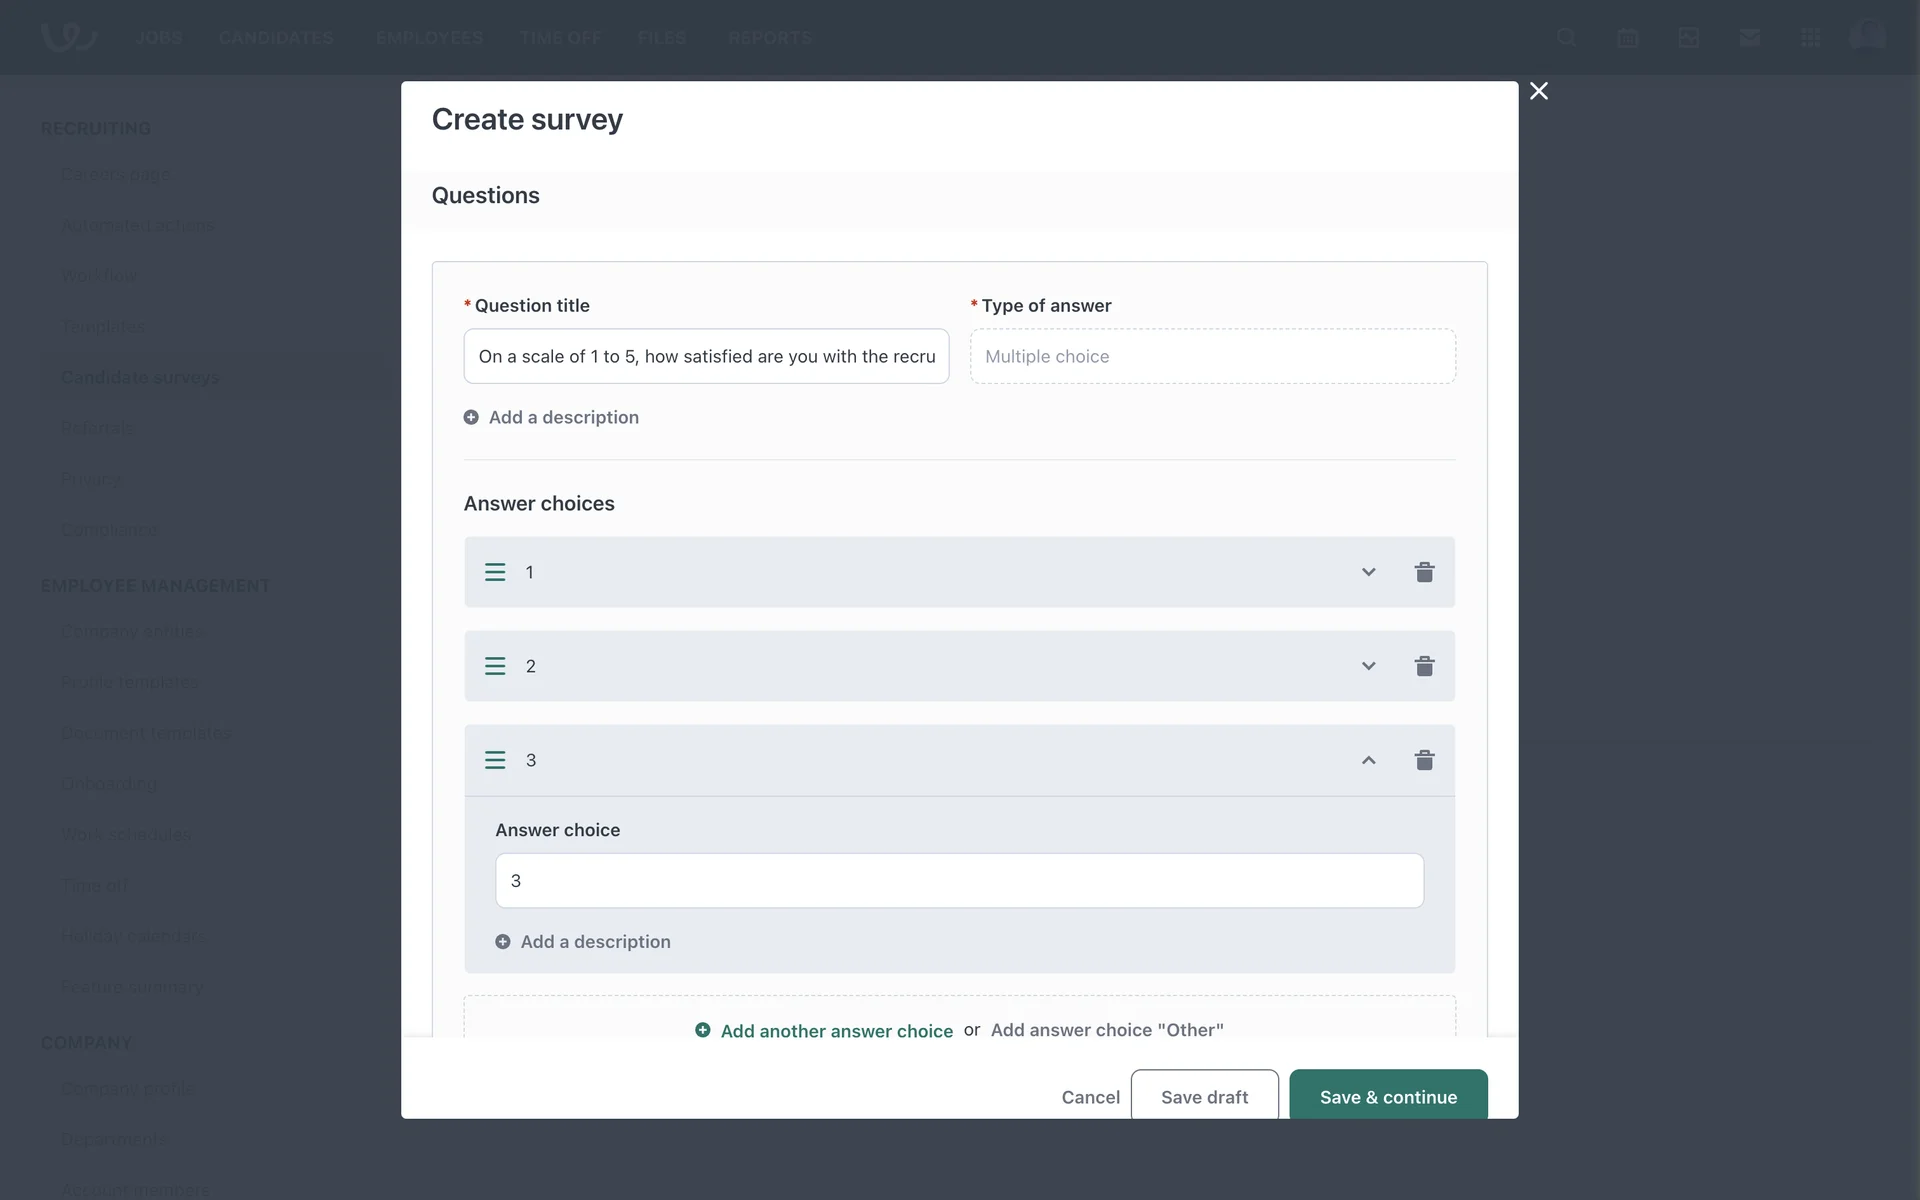Expand answer choice 2 chevron
This screenshot has width=1920, height=1200.
1368,666
